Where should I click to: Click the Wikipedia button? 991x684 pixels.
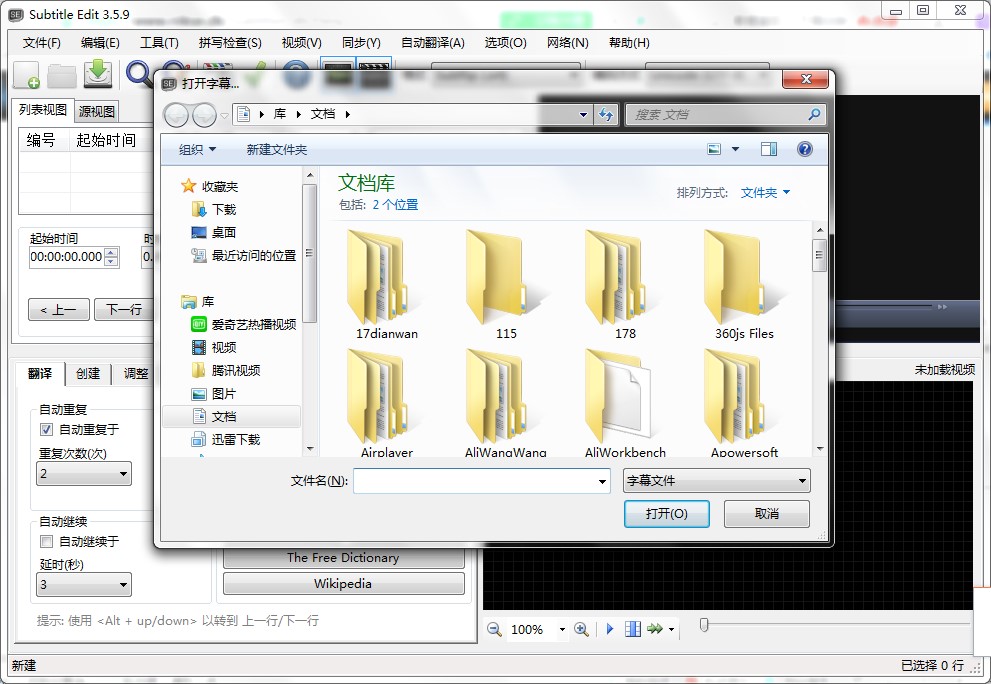(343, 583)
